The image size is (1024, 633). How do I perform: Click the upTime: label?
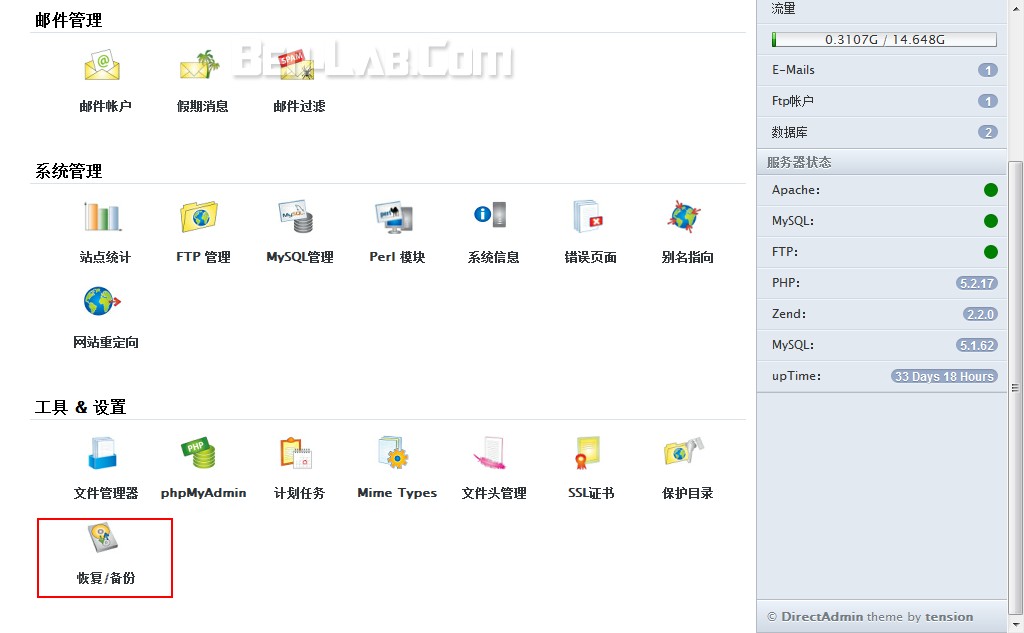coord(796,376)
